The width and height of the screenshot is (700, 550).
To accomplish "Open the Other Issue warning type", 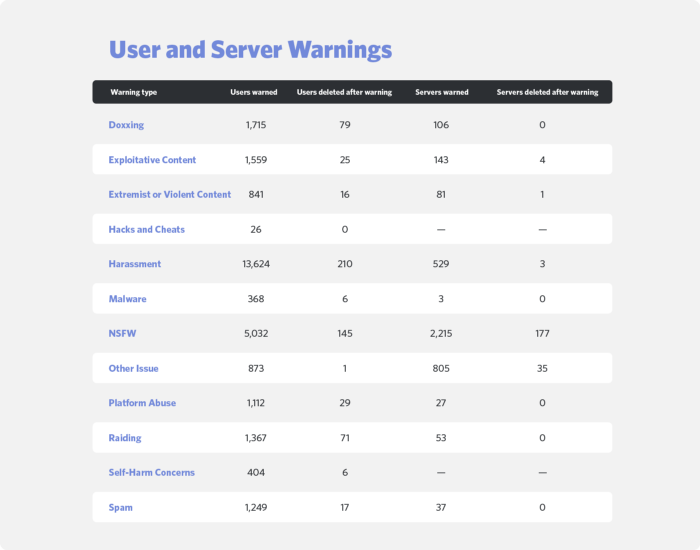I will (134, 369).
